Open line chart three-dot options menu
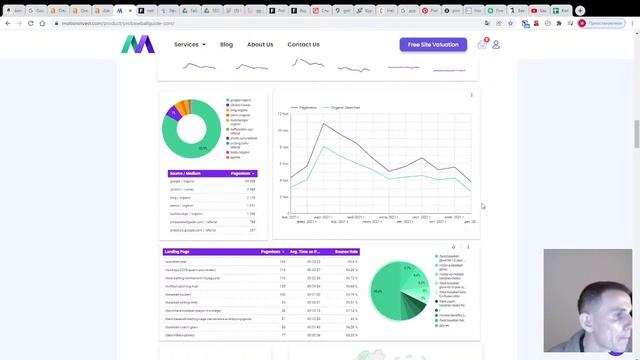This screenshot has width=640, height=360. click(471, 95)
